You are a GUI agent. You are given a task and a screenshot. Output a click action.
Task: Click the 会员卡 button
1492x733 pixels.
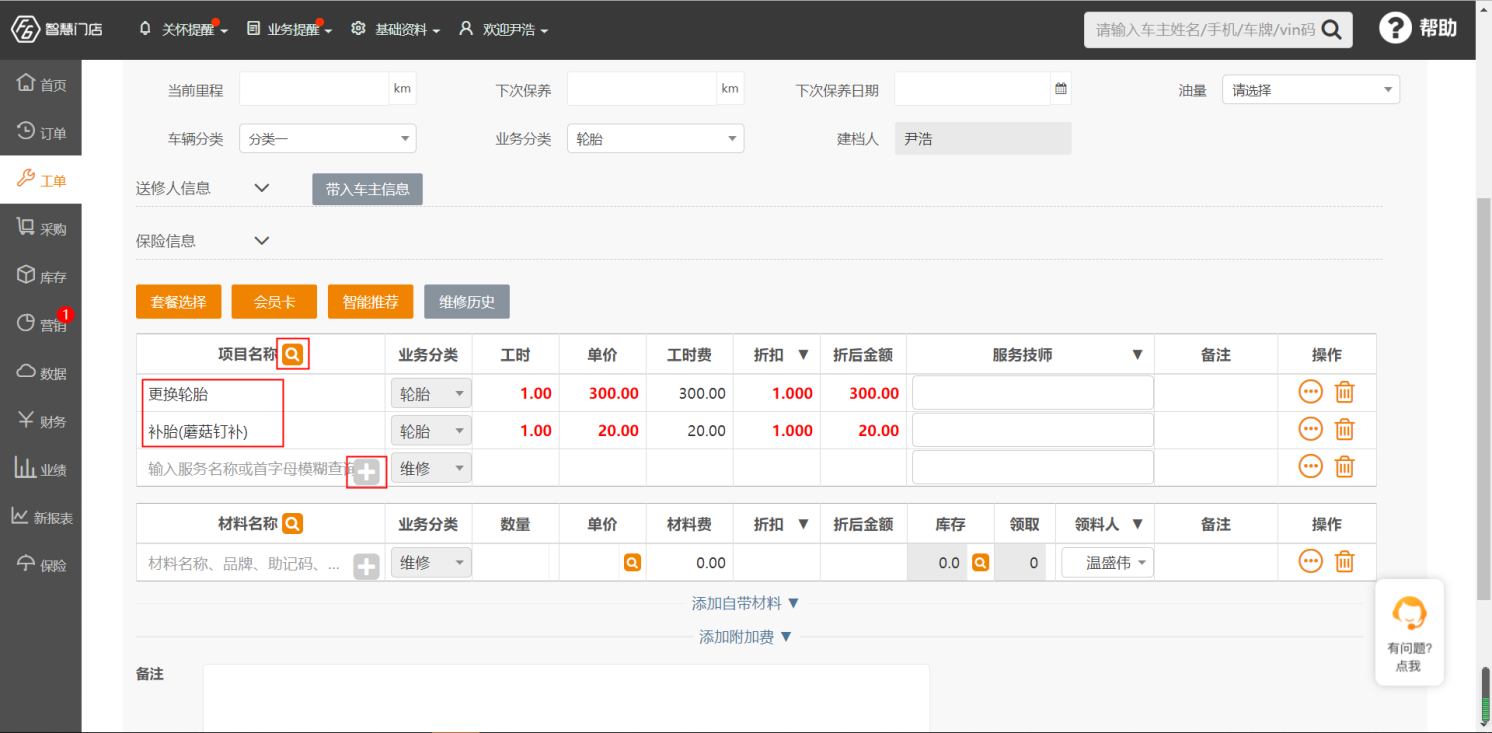point(274,302)
